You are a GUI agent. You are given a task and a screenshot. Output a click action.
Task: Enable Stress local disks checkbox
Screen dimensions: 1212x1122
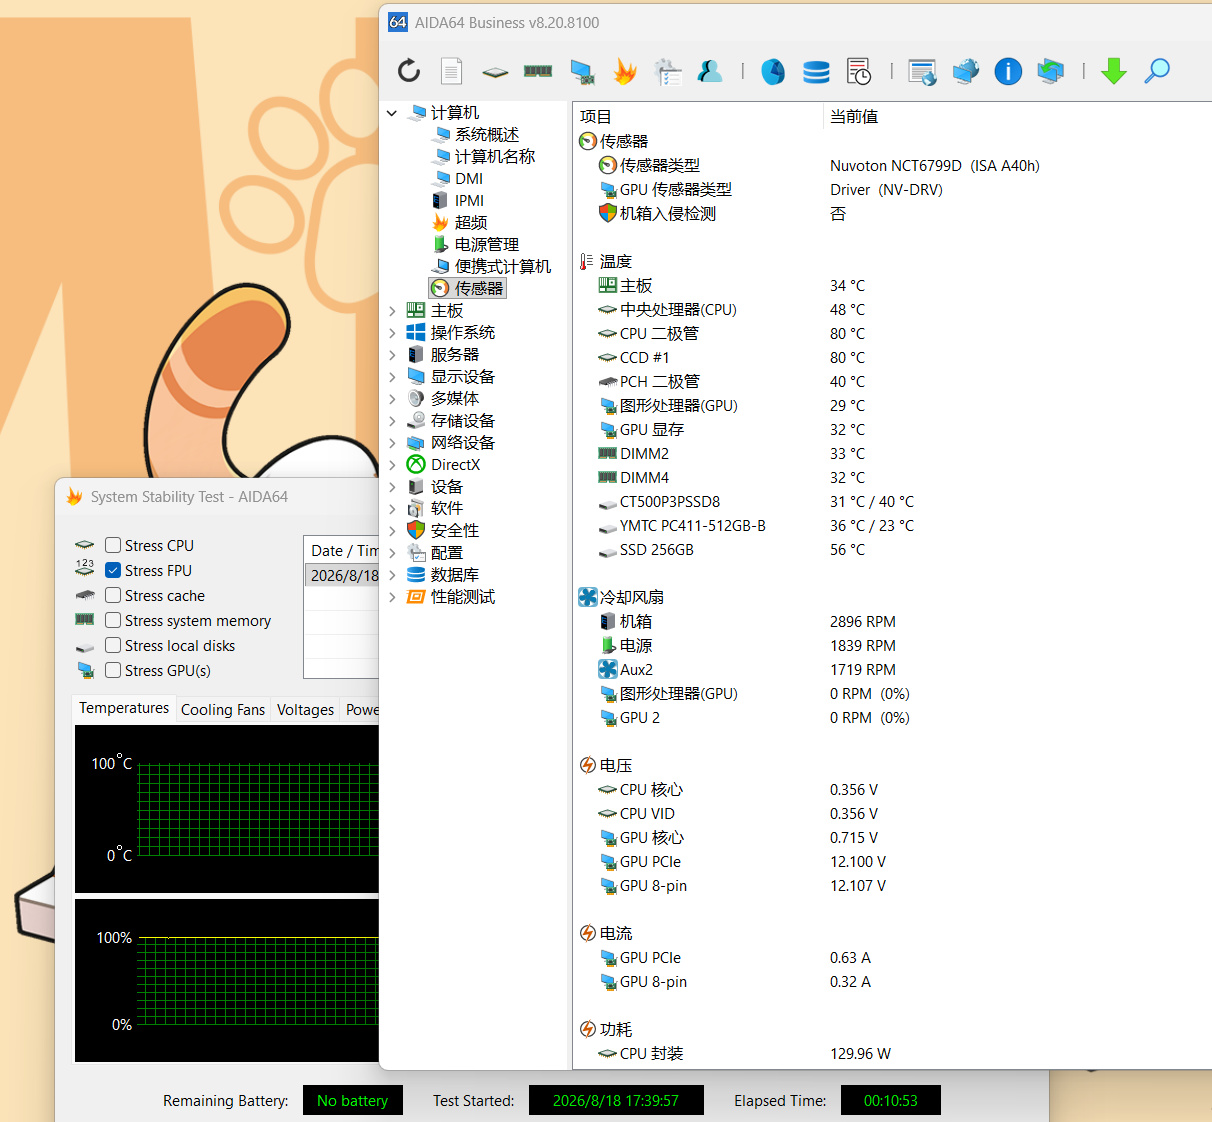[113, 645]
